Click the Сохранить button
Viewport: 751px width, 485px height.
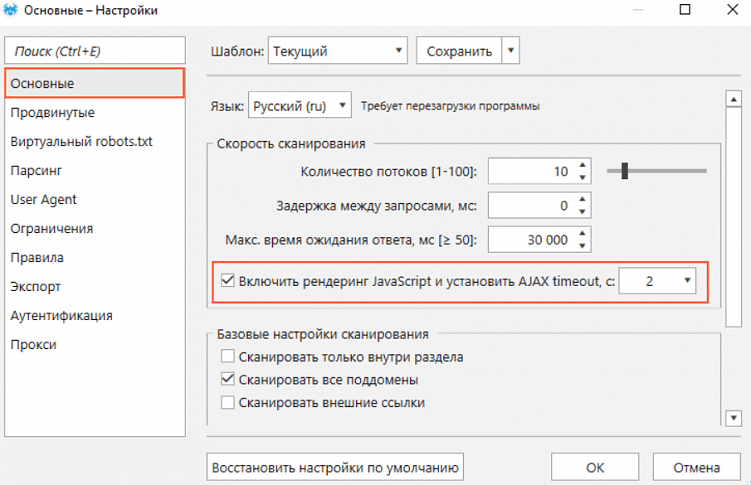[459, 51]
